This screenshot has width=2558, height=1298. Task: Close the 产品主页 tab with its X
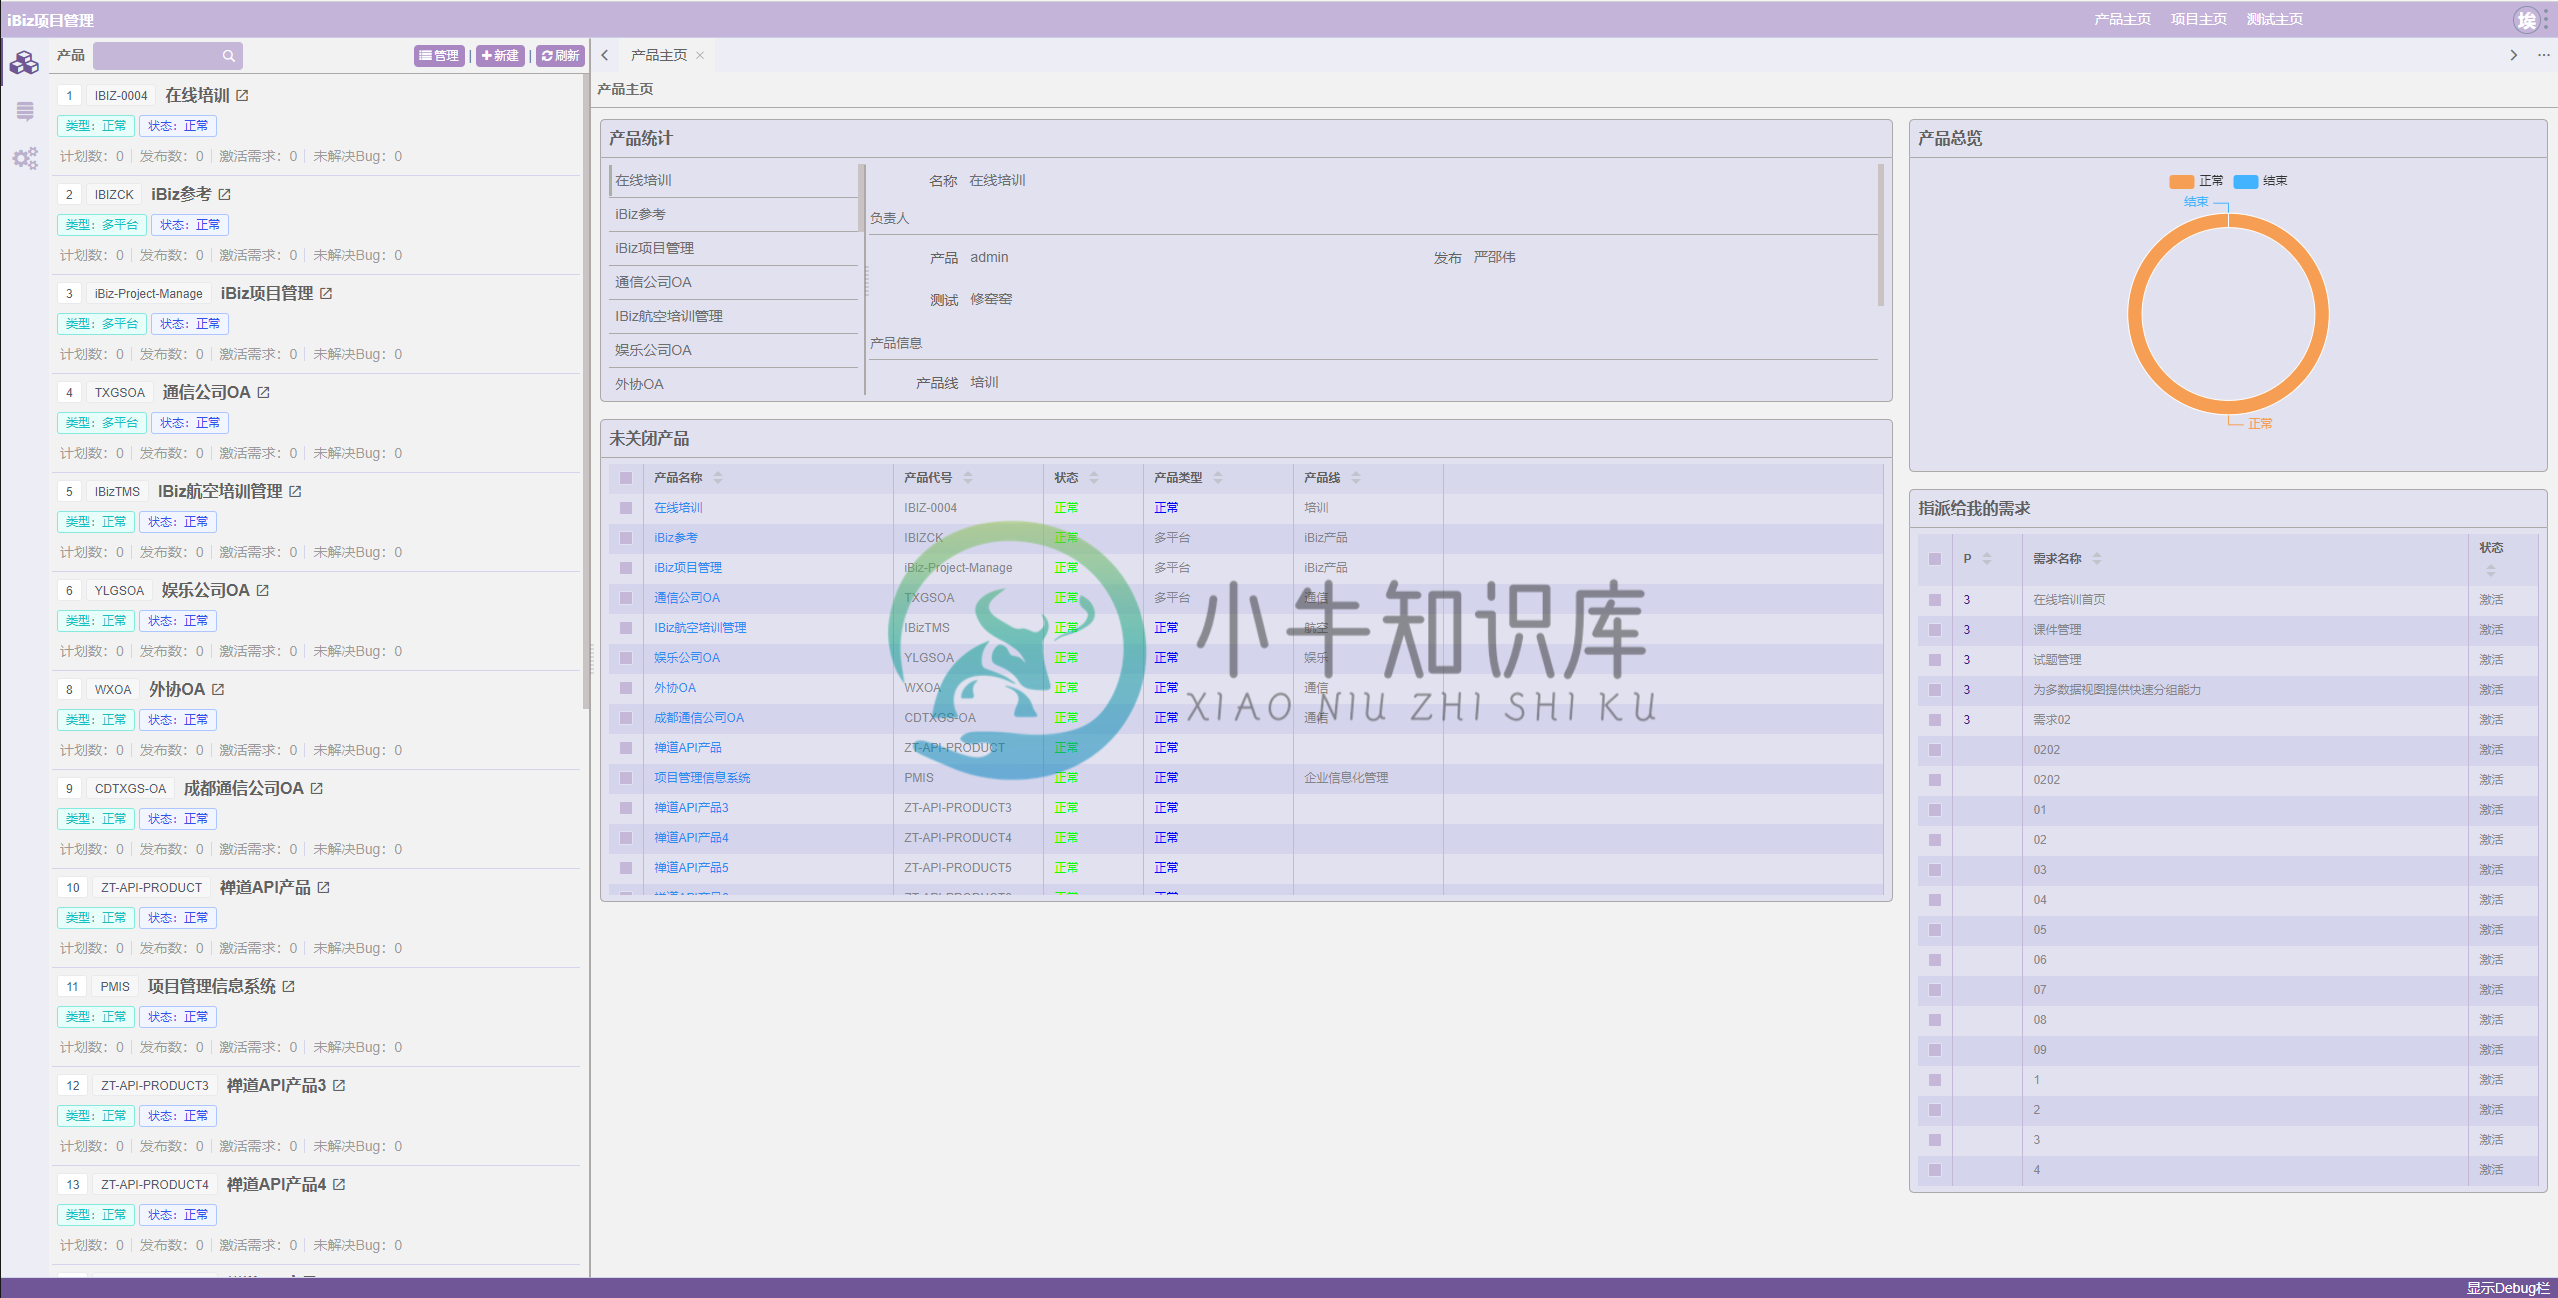tap(700, 56)
